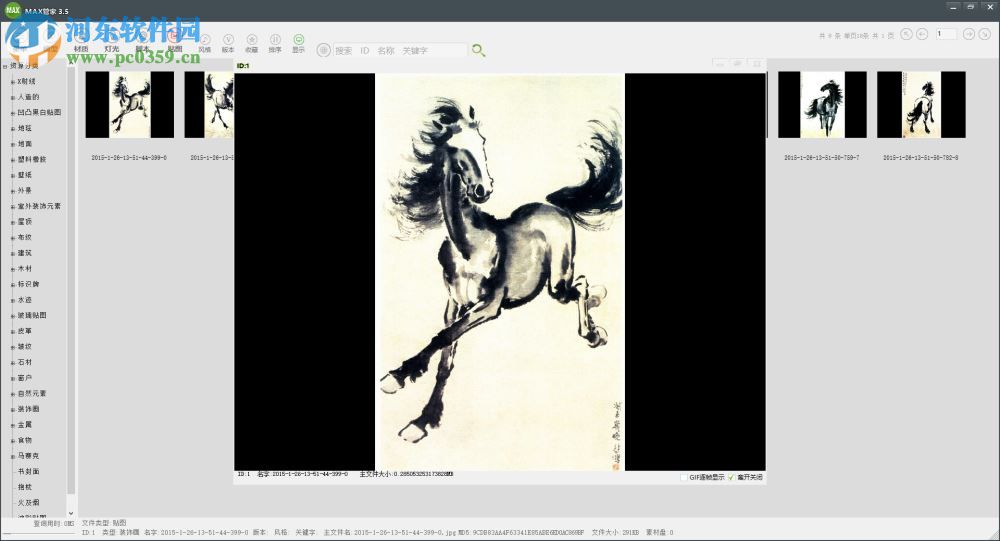Viewport: 1000px width, 541px height.
Task: Select the 木材 category
Action: (x=24, y=269)
